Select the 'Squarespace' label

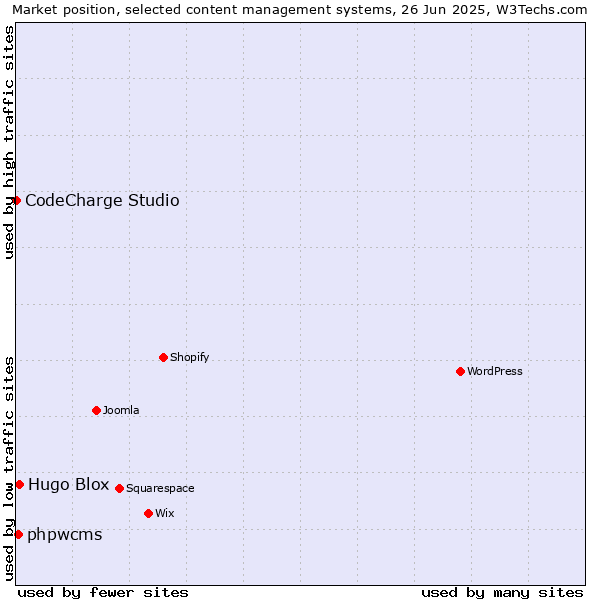pos(160,489)
